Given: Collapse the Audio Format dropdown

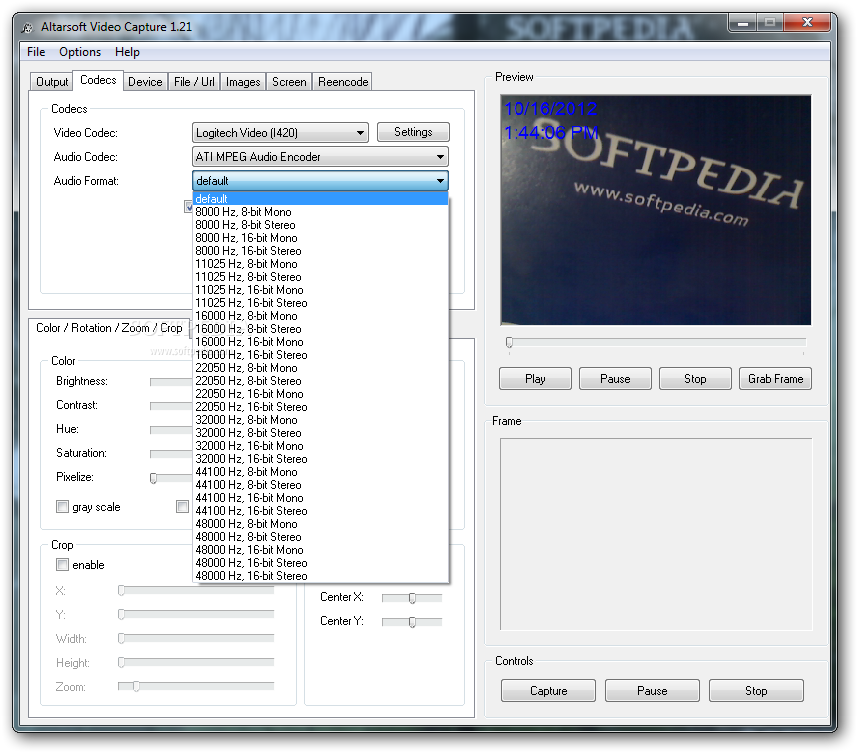Looking at the screenshot, I should pyautogui.click(x=320, y=181).
